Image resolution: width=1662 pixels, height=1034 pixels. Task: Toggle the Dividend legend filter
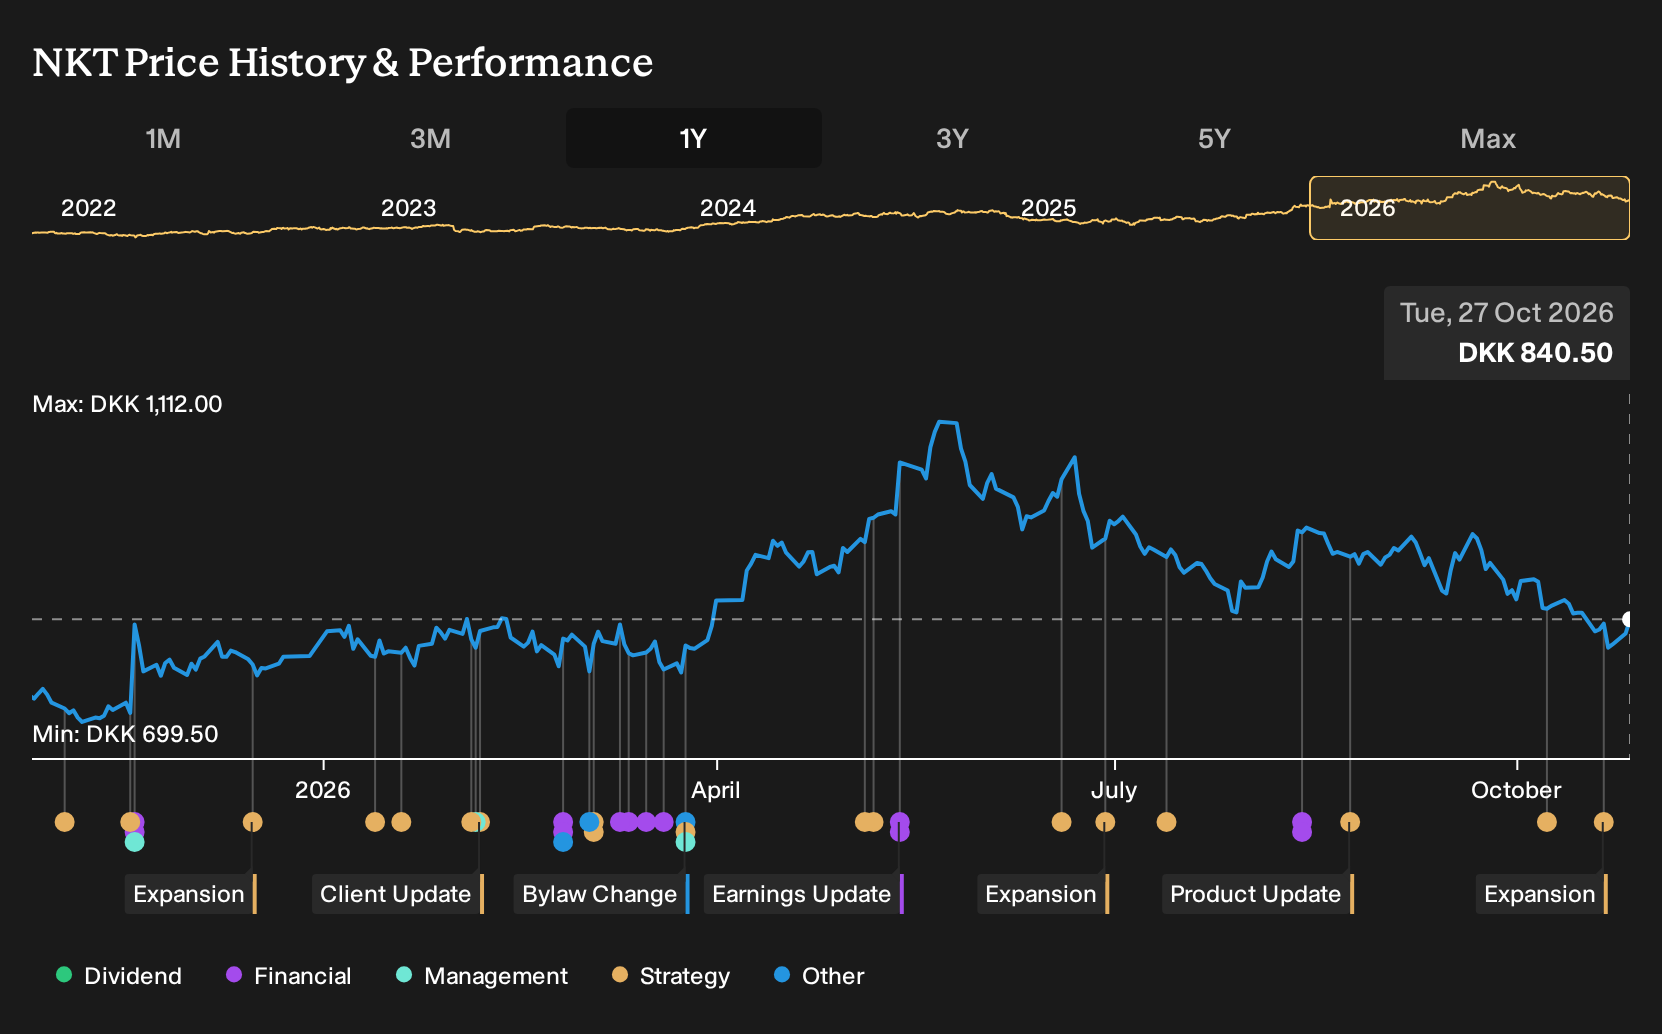click(119, 976)
